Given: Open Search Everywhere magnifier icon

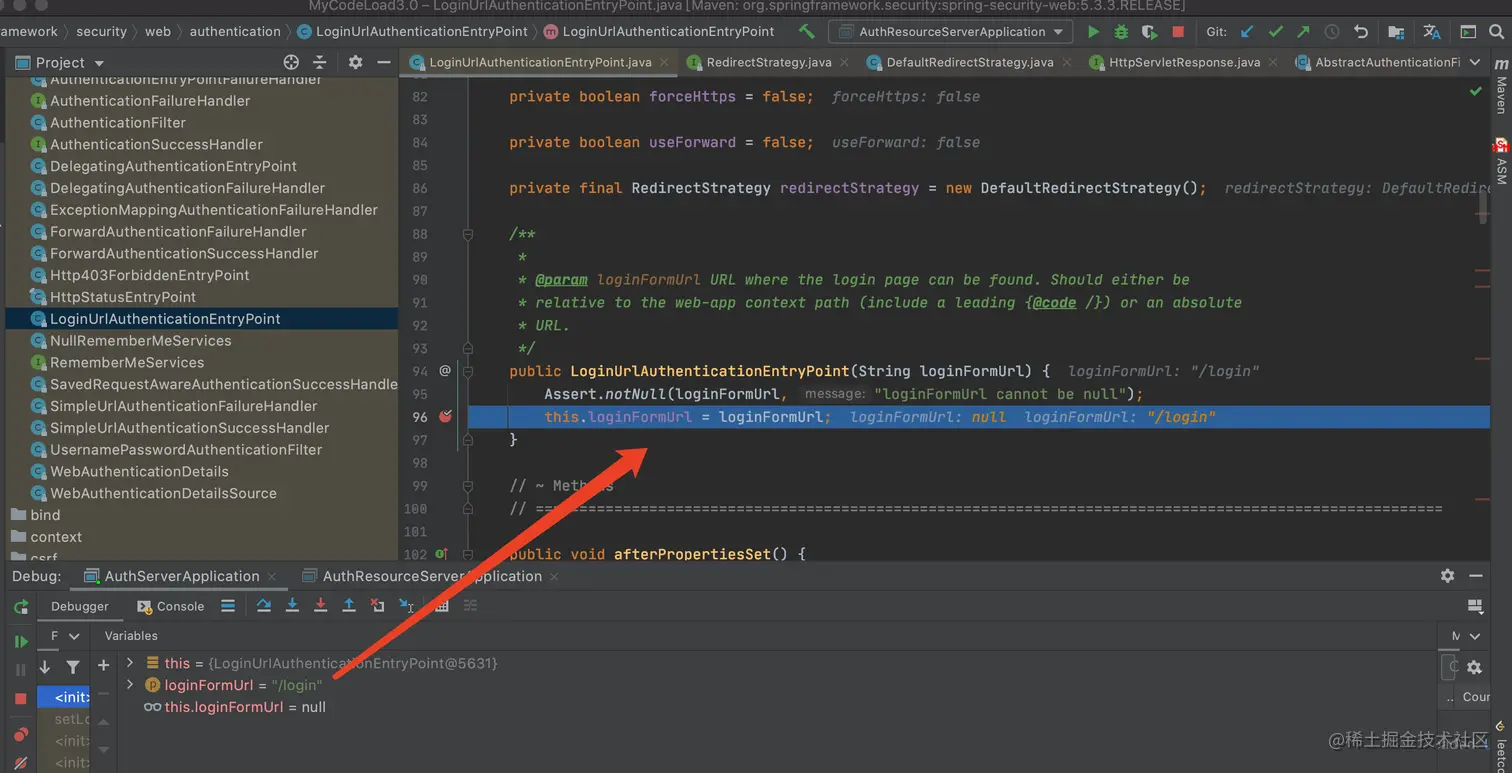Looking at the screenshot, I should pos(1496,32).
